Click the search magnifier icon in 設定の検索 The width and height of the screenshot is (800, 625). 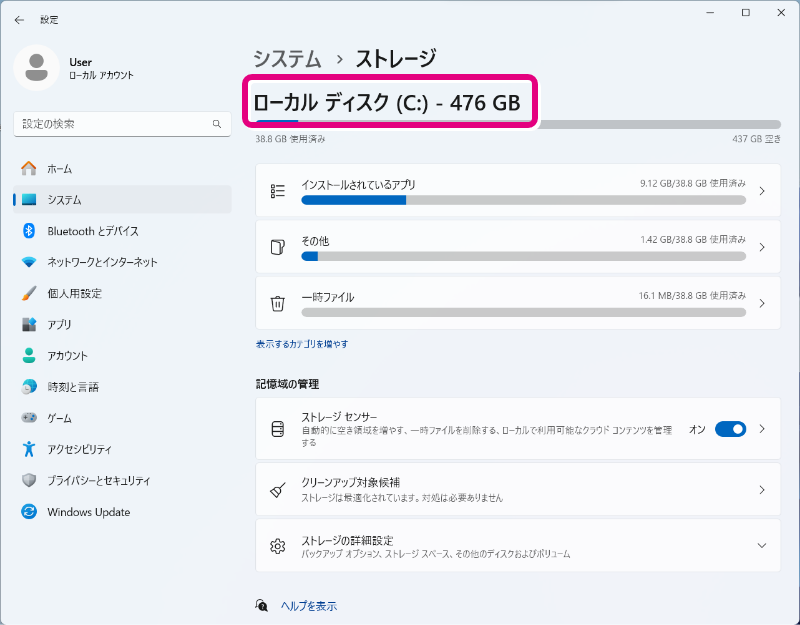(x=216, y=124)
